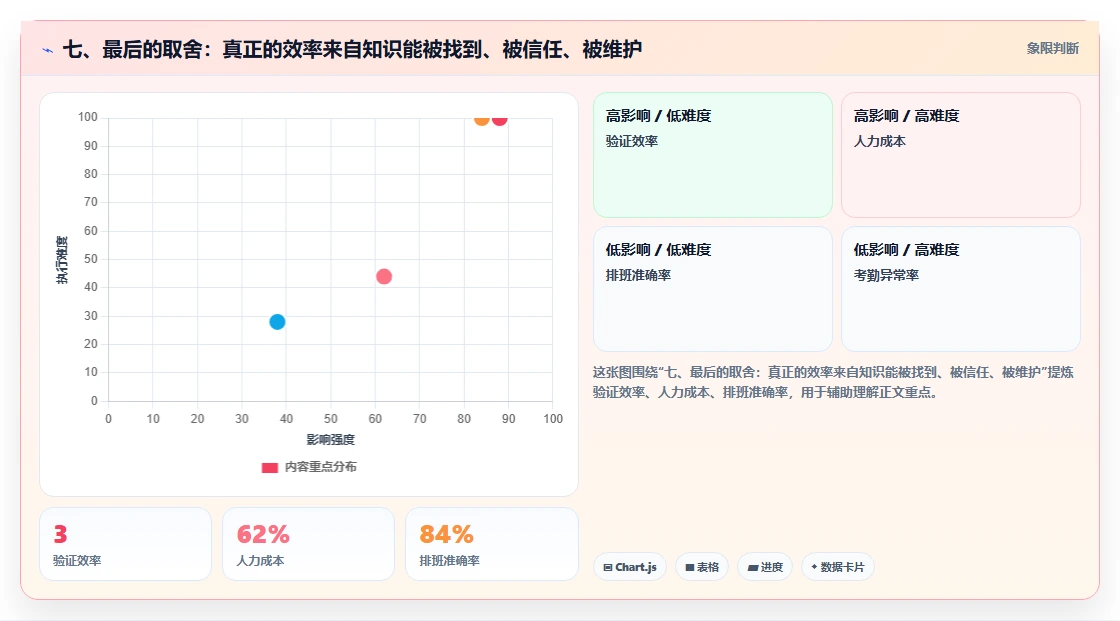Click the red data point near 88
Viewport: 1120px width, 621px height.
[x=499, y=119]
